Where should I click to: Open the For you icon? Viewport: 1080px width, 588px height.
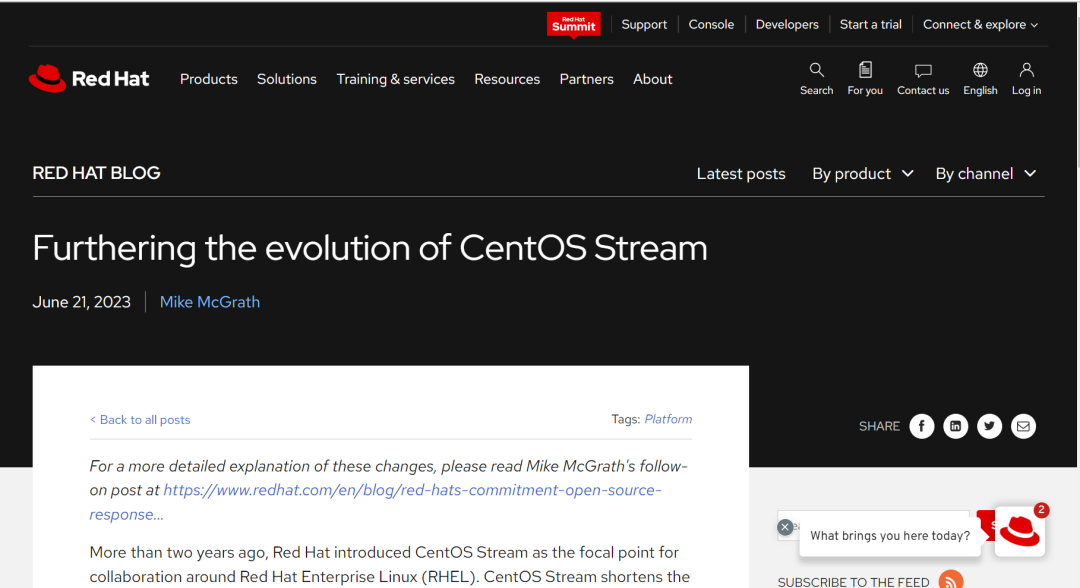(865, 70)
